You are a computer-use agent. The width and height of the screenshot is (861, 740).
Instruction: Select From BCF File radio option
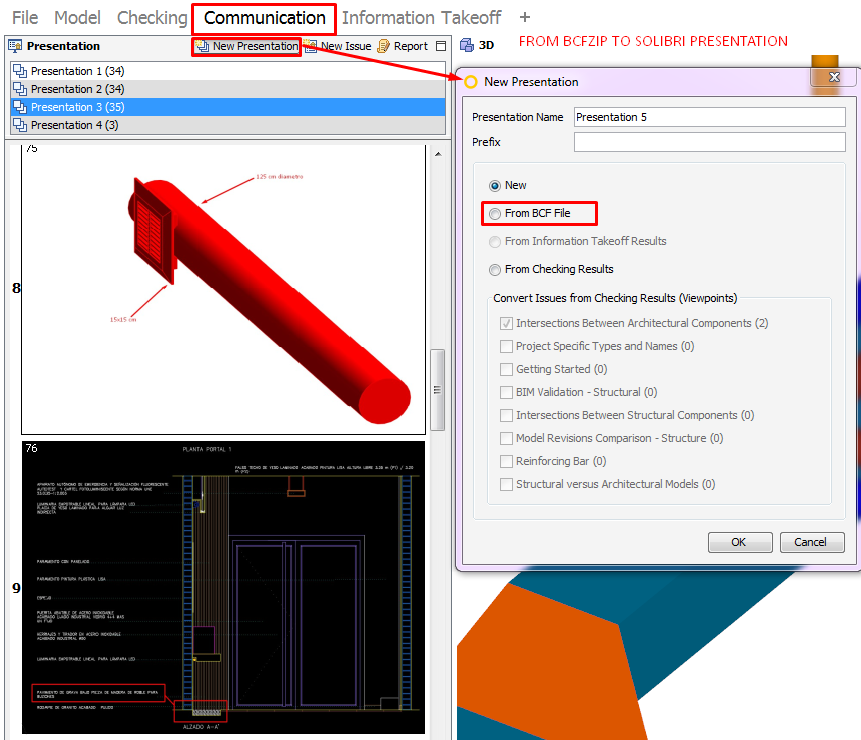tap(495, 214)
